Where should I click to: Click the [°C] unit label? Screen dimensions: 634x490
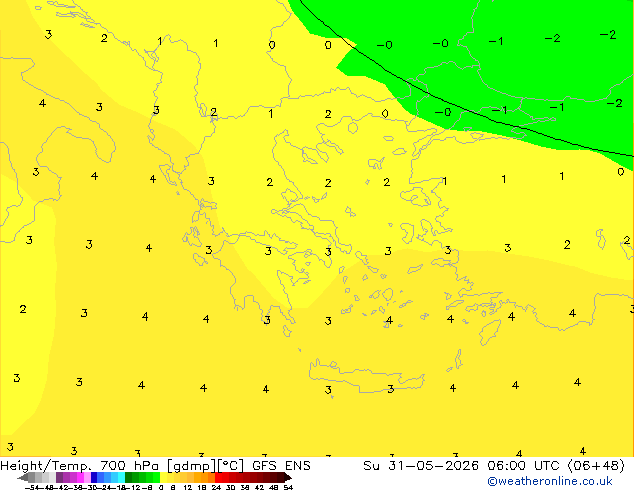pyautogui.click(x=231, y=466)
